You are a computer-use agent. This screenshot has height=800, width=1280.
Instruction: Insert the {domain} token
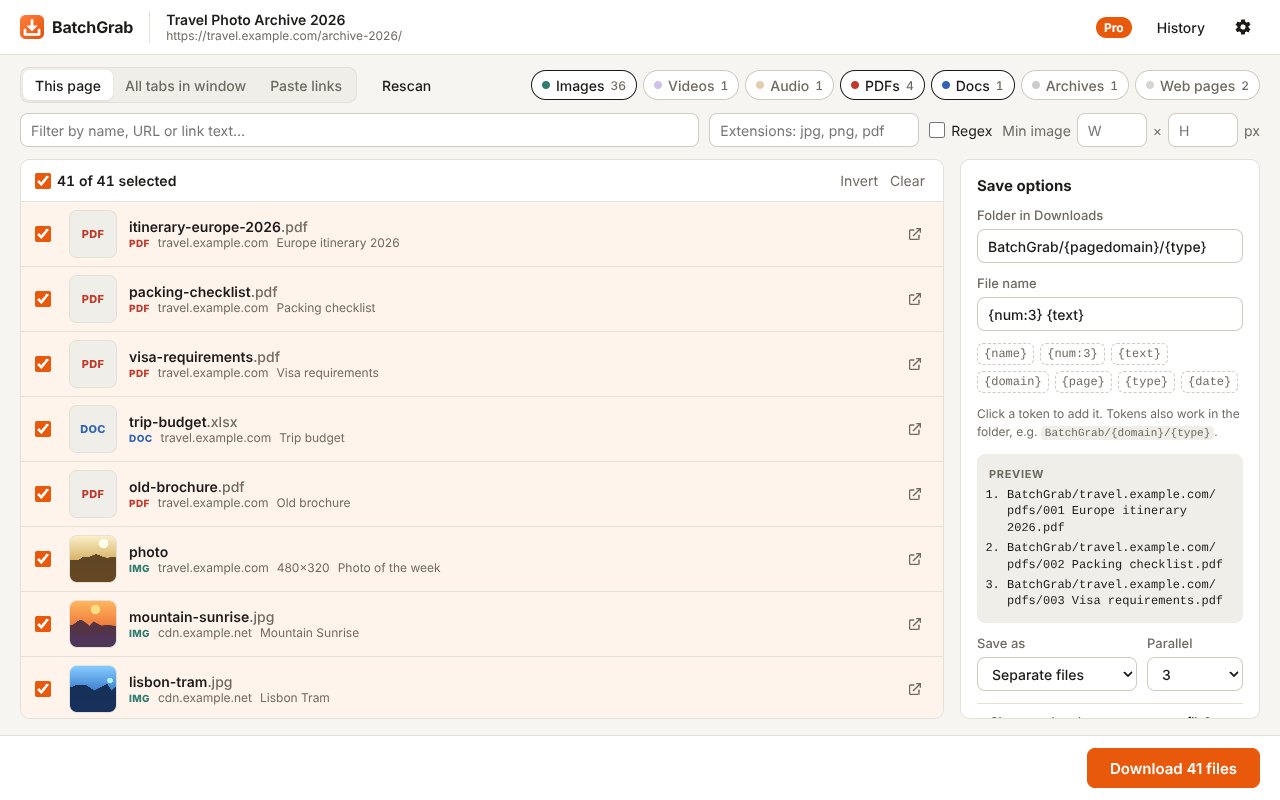click(x=1012, y=381)
